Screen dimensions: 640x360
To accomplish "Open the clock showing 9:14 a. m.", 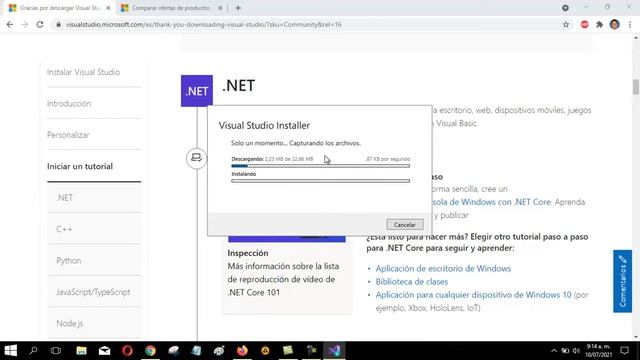I will click(599, 351).
